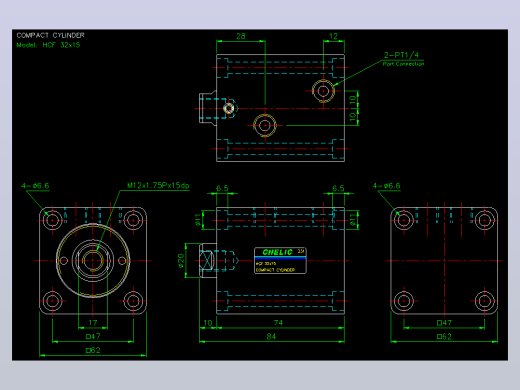Image resolution: width=520 pixels, height=390 pixels.
Task: Select "4-ø6.6" callout on the piston-rod view
Action: [35, 186]
